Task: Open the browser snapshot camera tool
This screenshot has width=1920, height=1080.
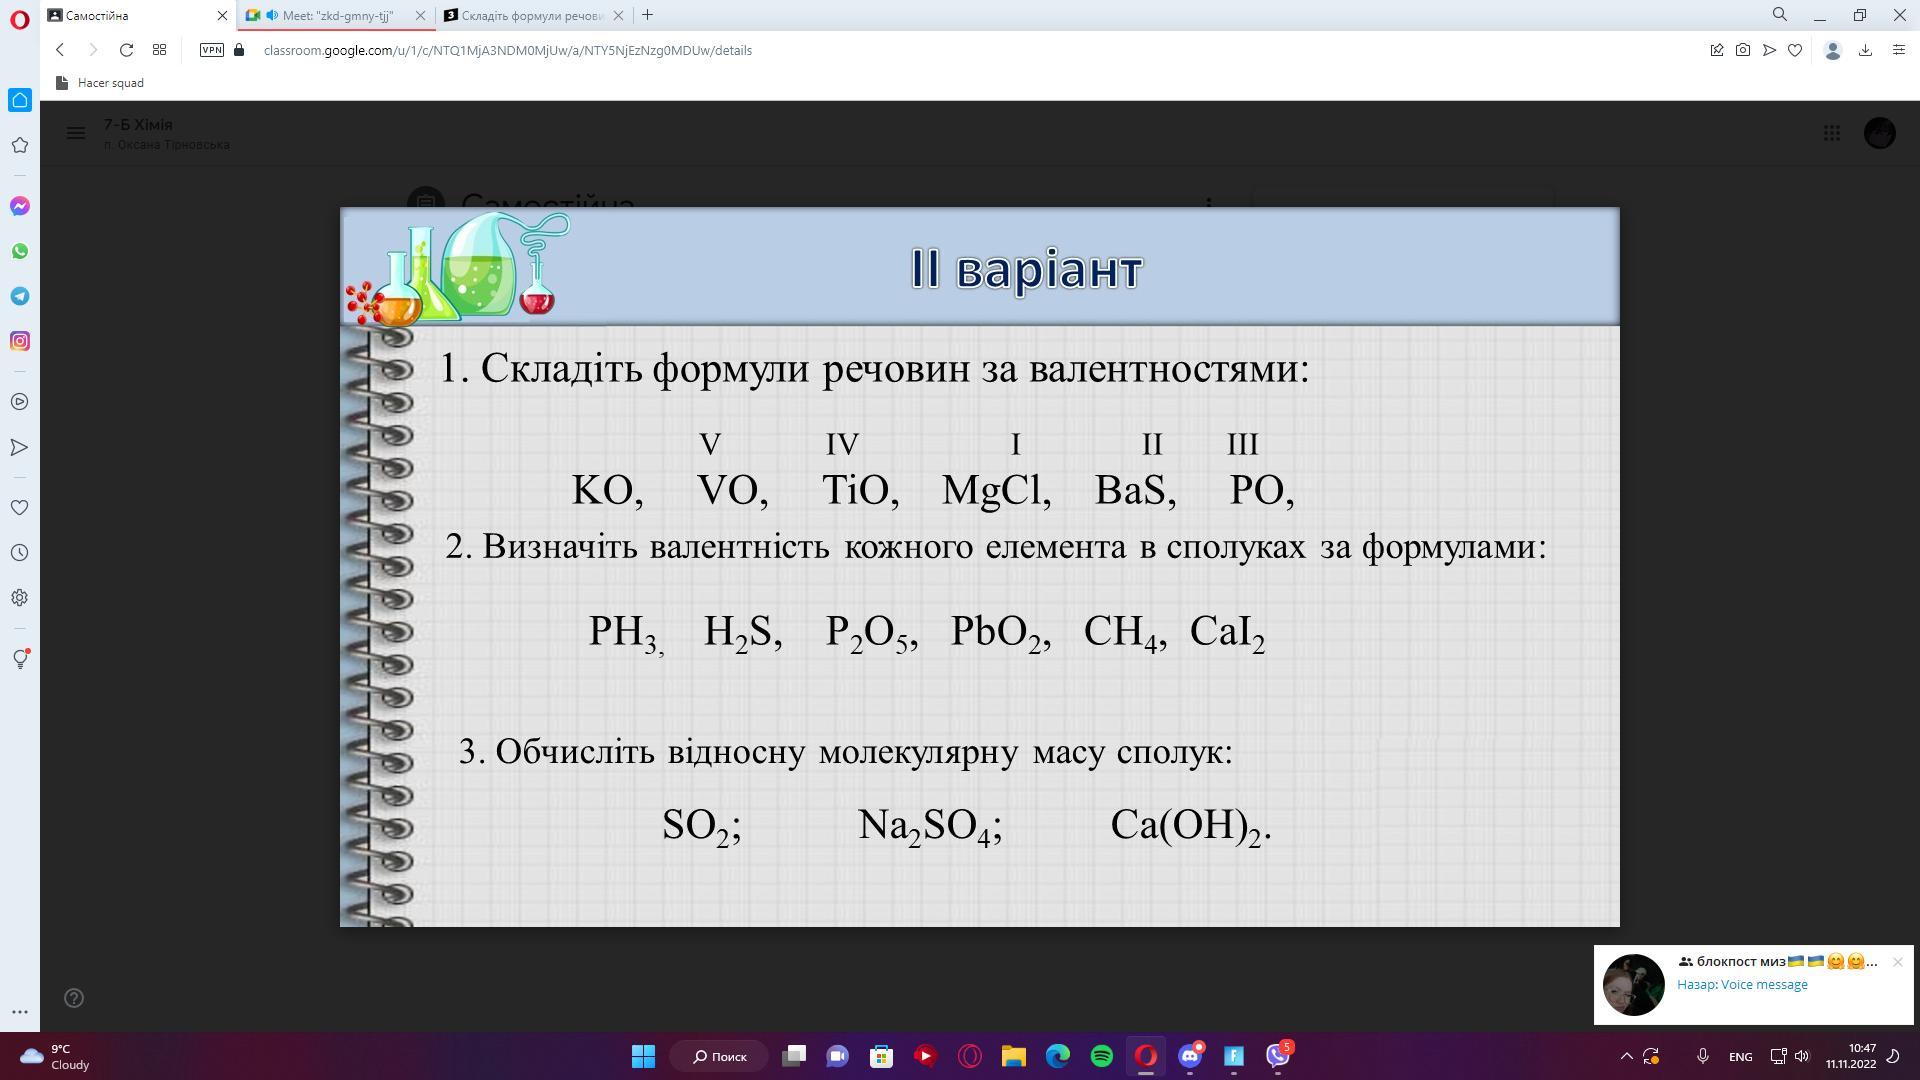Action: tap(1743, 50)
